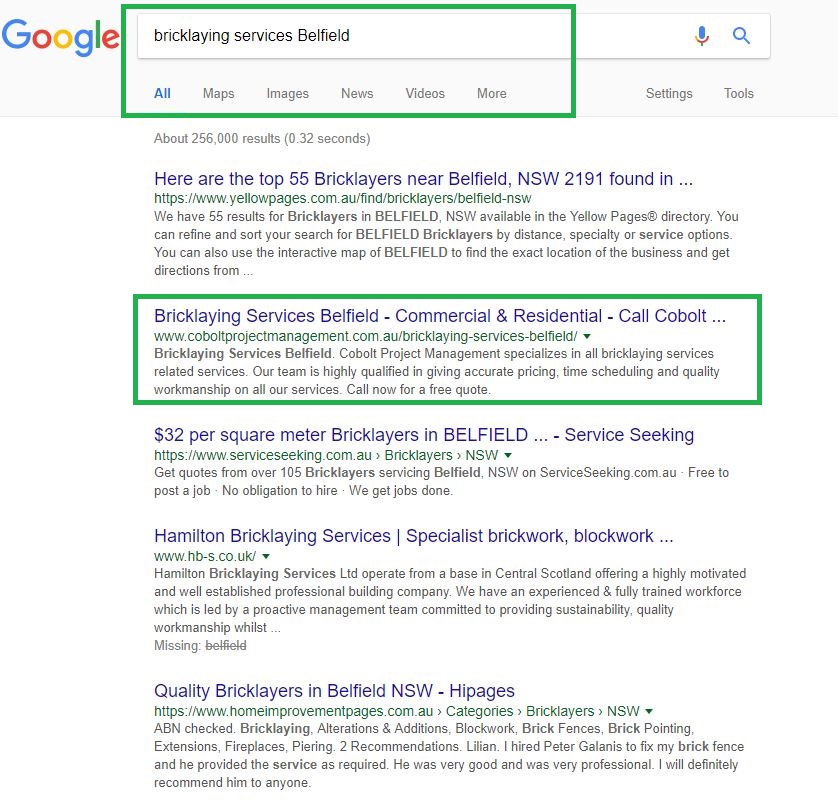
Task: Expand the dropdown arrow beside the Hipages URL
Action: (x=649, y=711)
